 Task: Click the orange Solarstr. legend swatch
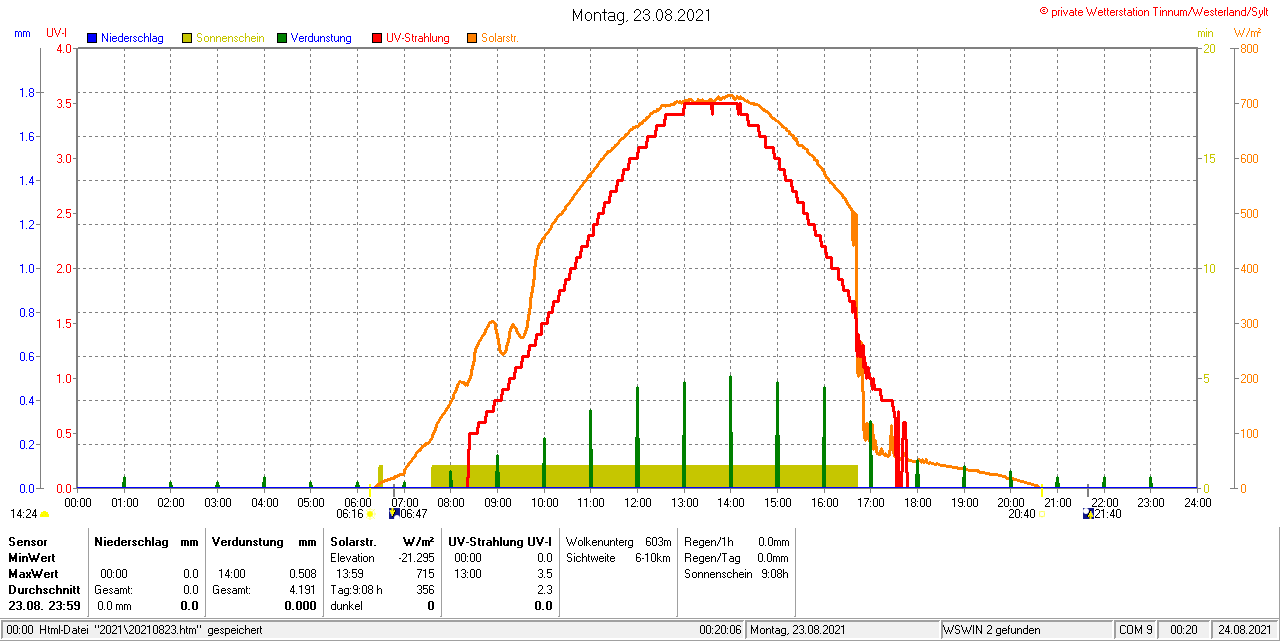(472, 38)
